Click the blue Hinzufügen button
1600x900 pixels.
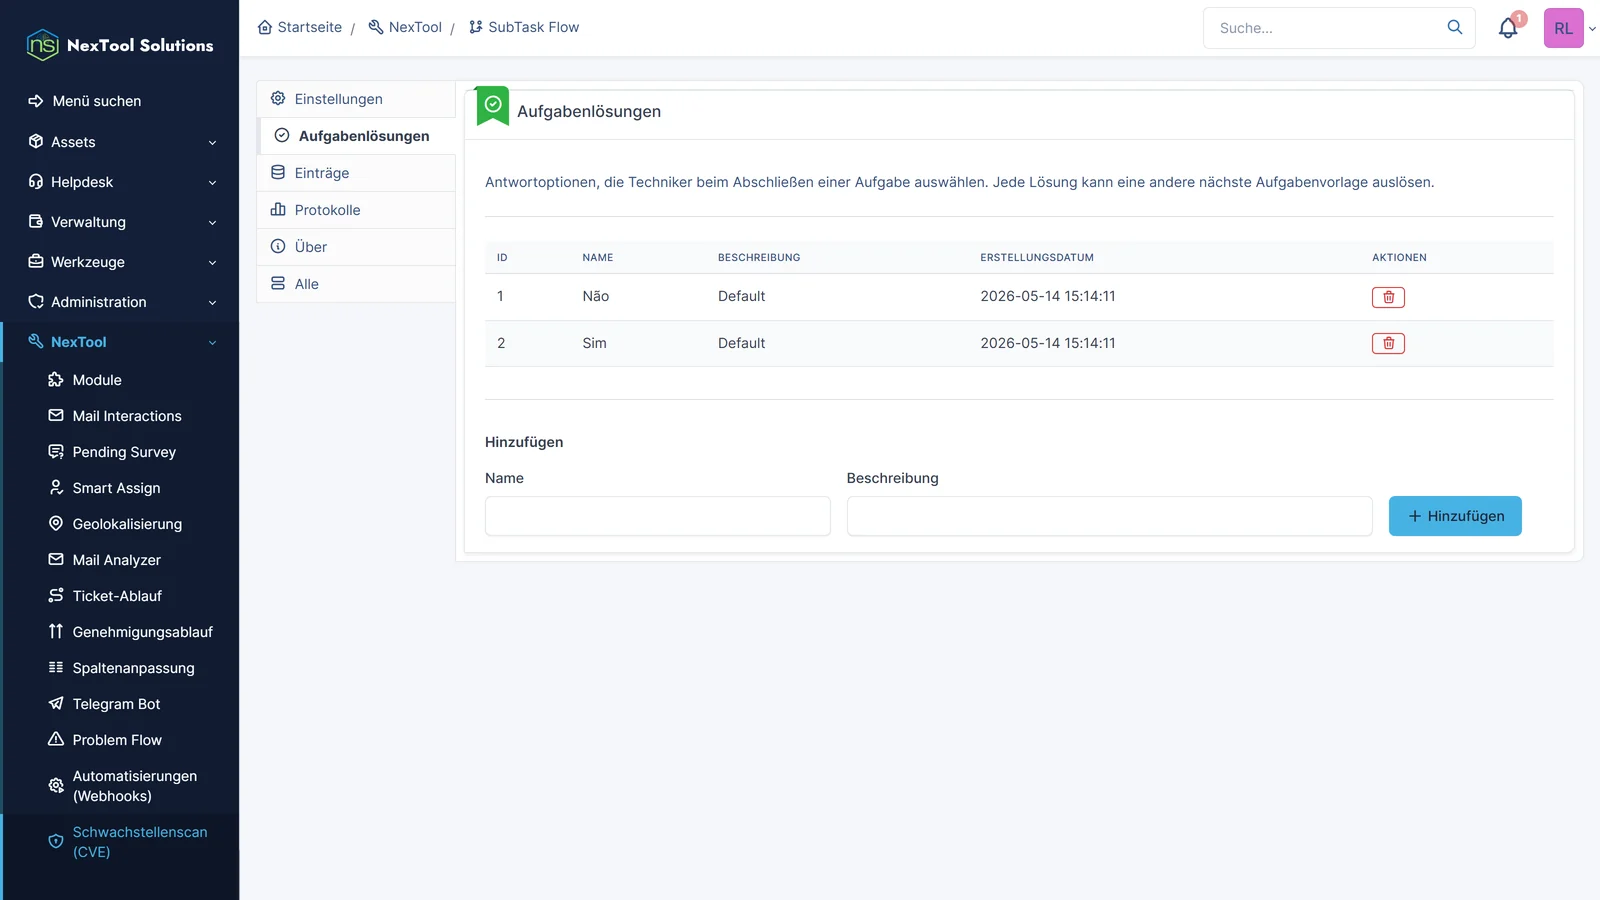(x=1455, y=516)
